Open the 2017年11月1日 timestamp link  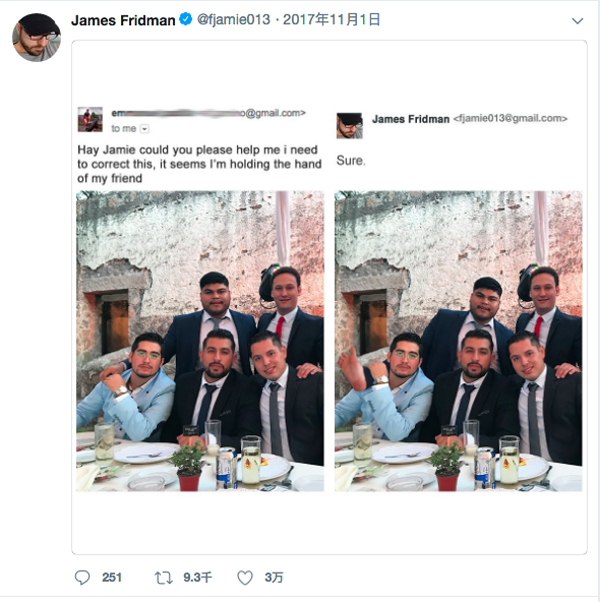[332, 20]
